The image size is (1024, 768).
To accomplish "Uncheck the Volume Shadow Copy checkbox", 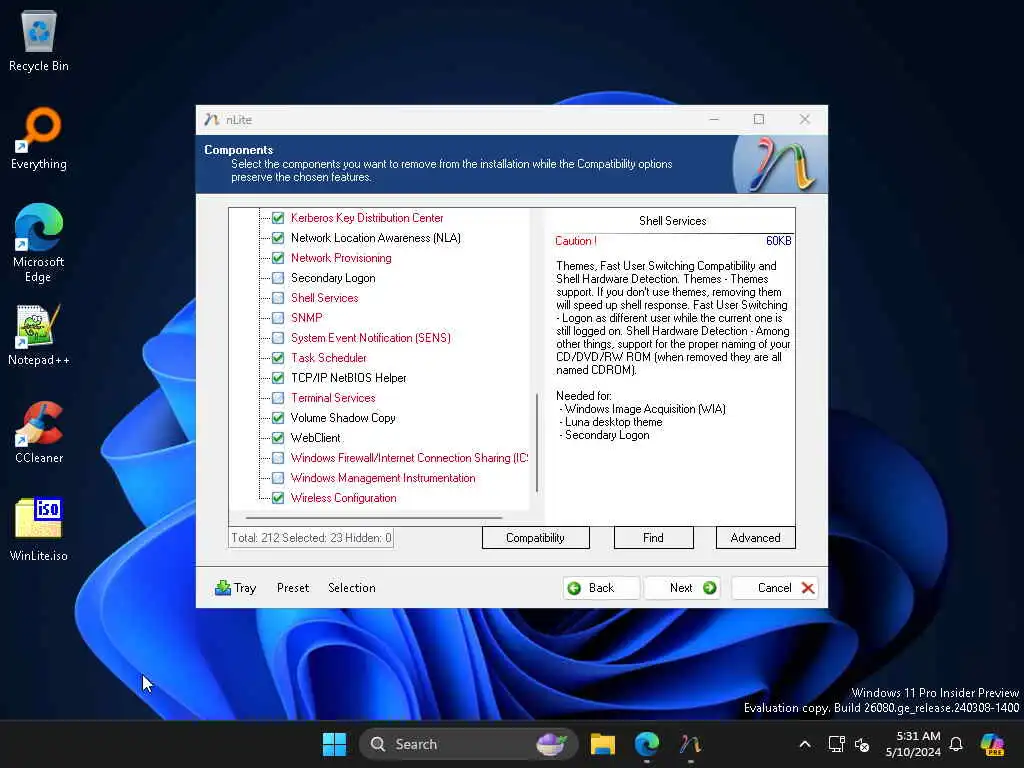I will click(x=278, y=418).
